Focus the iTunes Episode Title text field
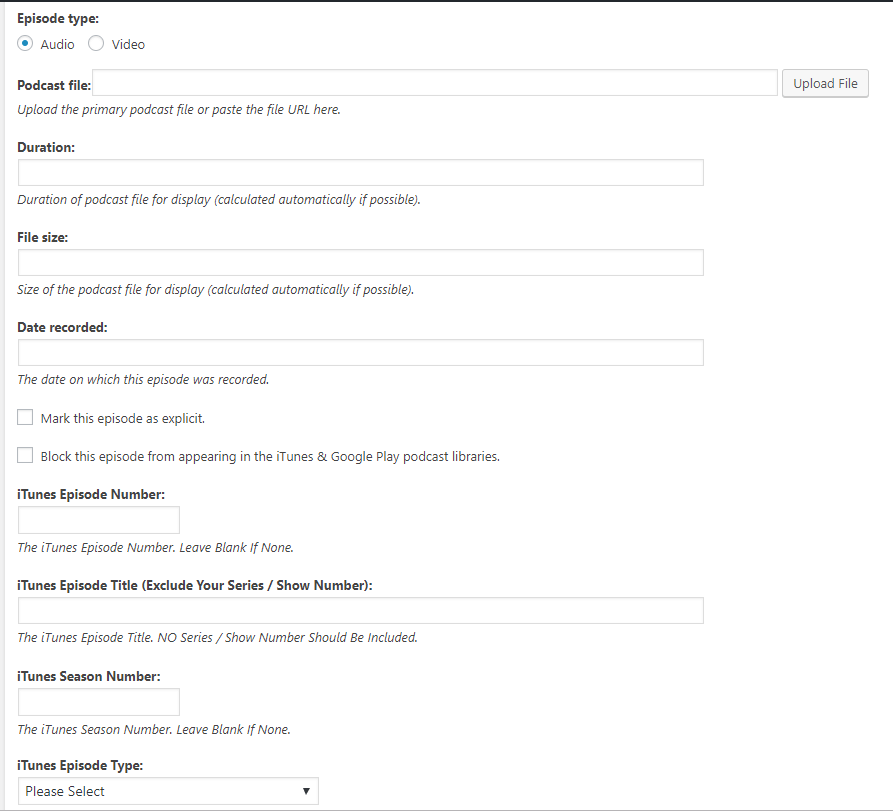Viewport: 893px width, 812px height. click(x=360, y=611)
